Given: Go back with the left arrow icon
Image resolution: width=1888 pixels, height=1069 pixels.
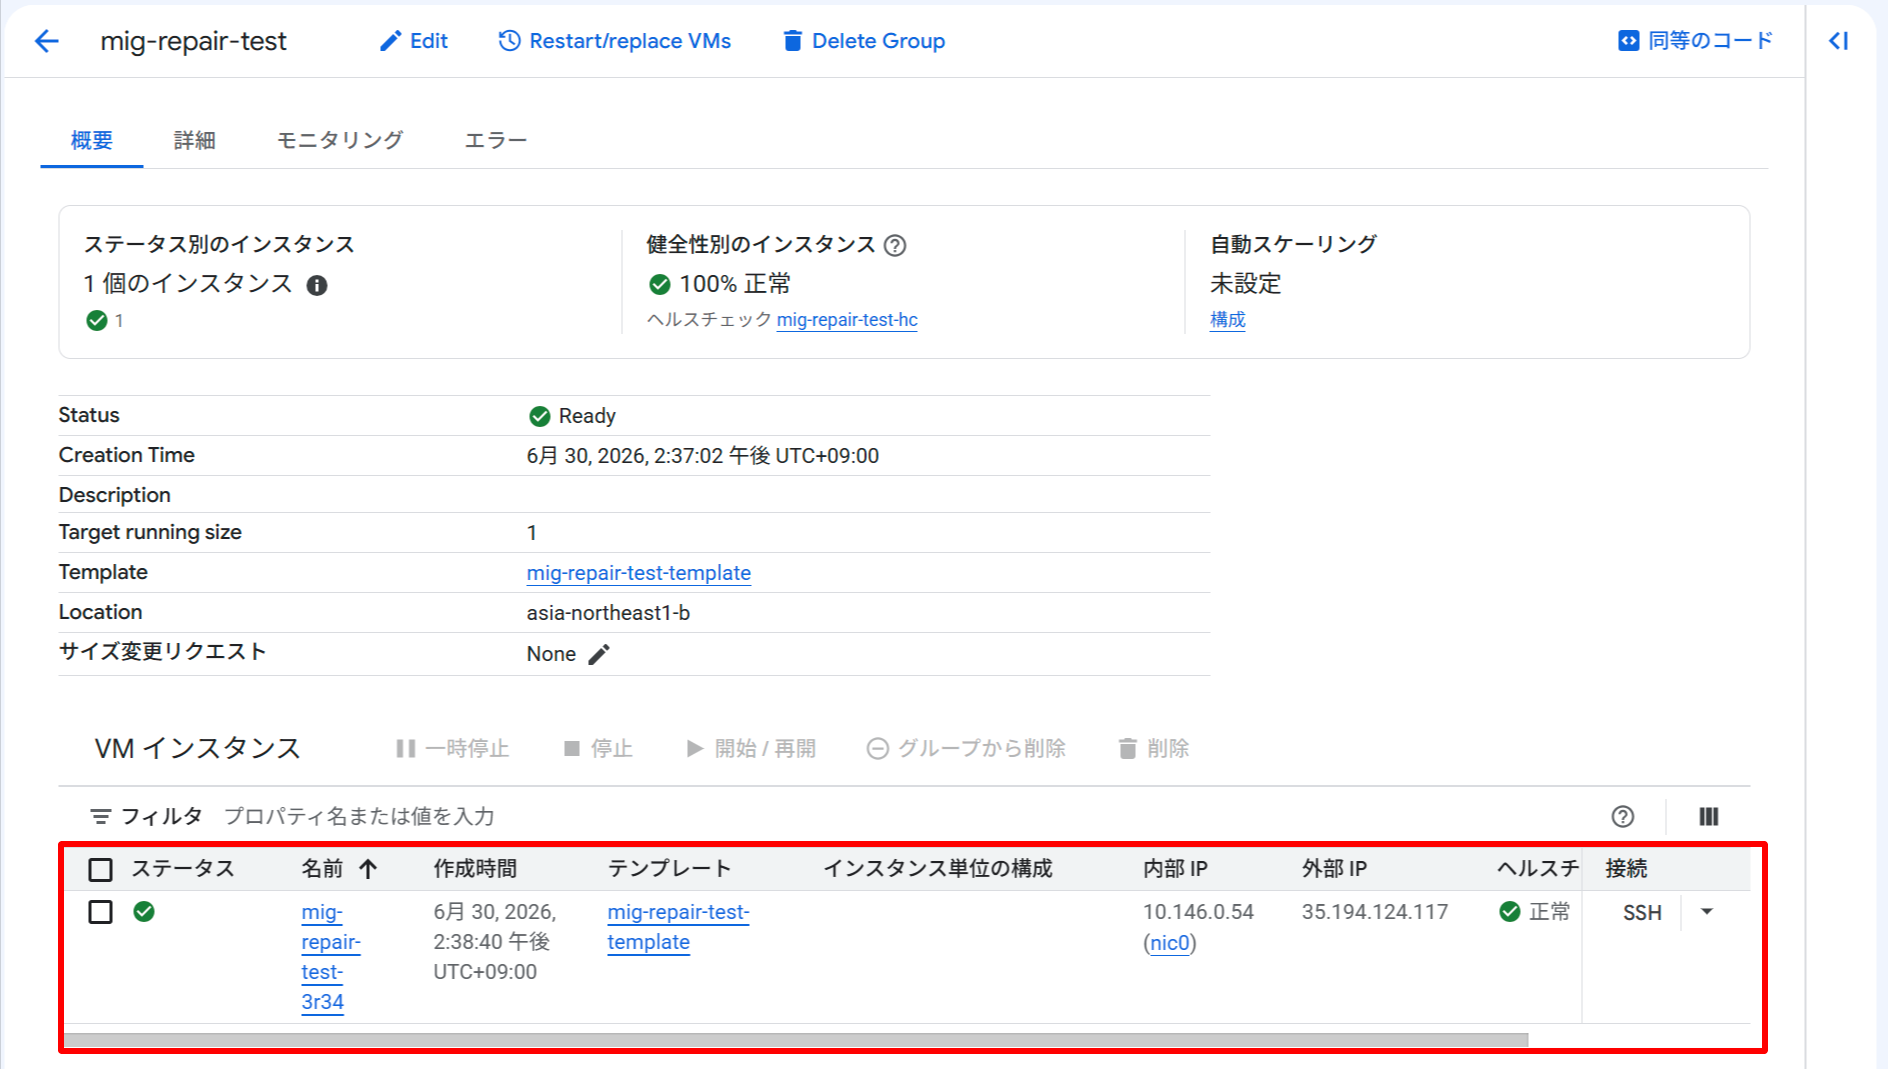Looking at the screenshot, I should pos(47,41).
